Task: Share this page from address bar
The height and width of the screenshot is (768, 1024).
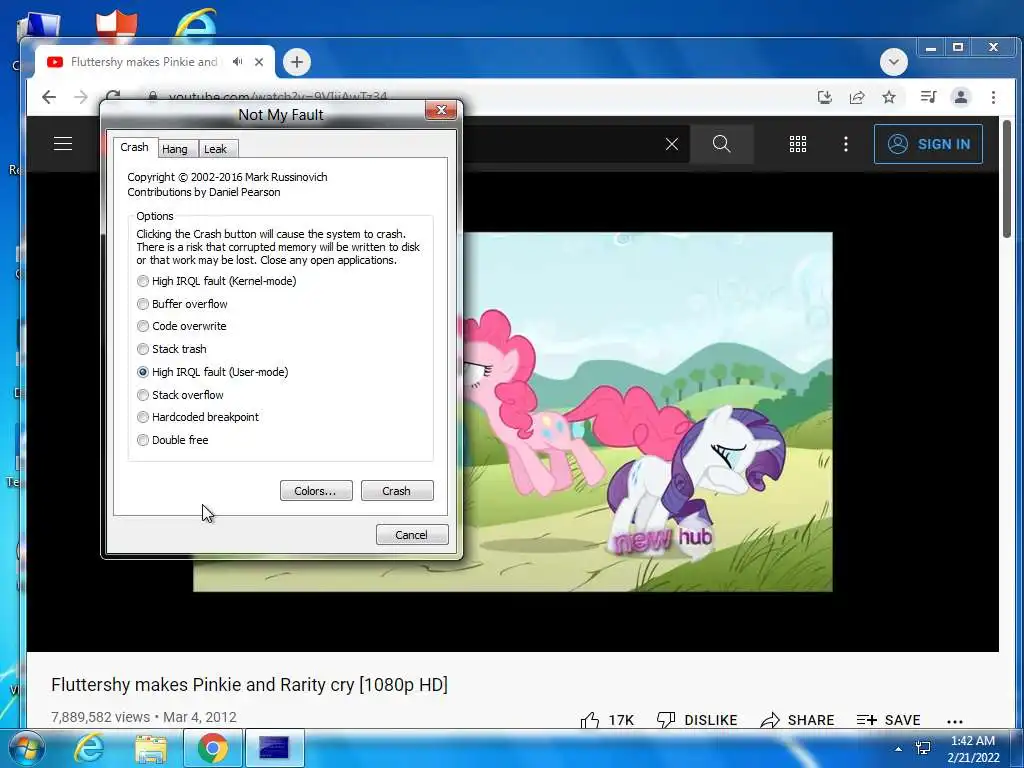Action: click(x=857, y=97)
